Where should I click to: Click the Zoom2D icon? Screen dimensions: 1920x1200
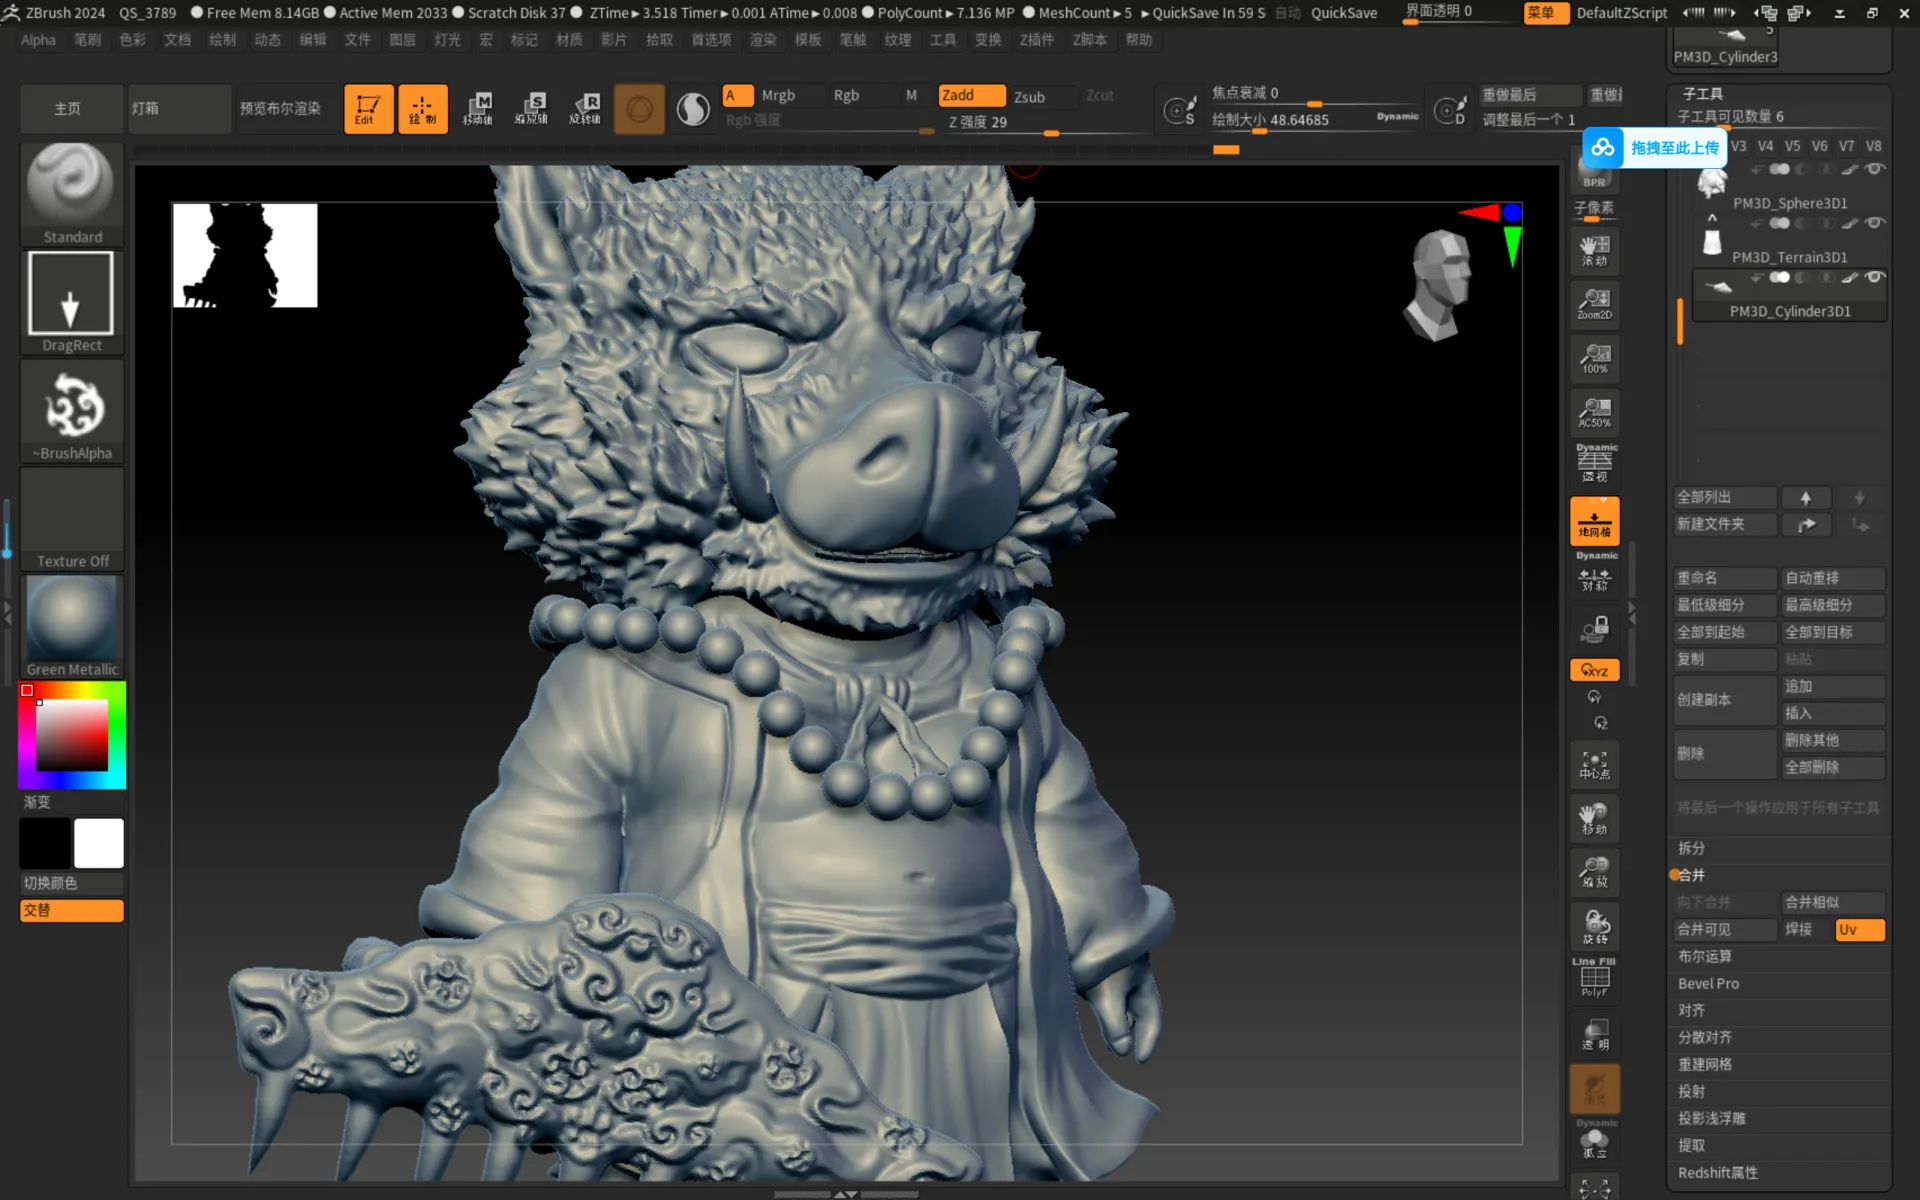click(x=1594, y=303)
